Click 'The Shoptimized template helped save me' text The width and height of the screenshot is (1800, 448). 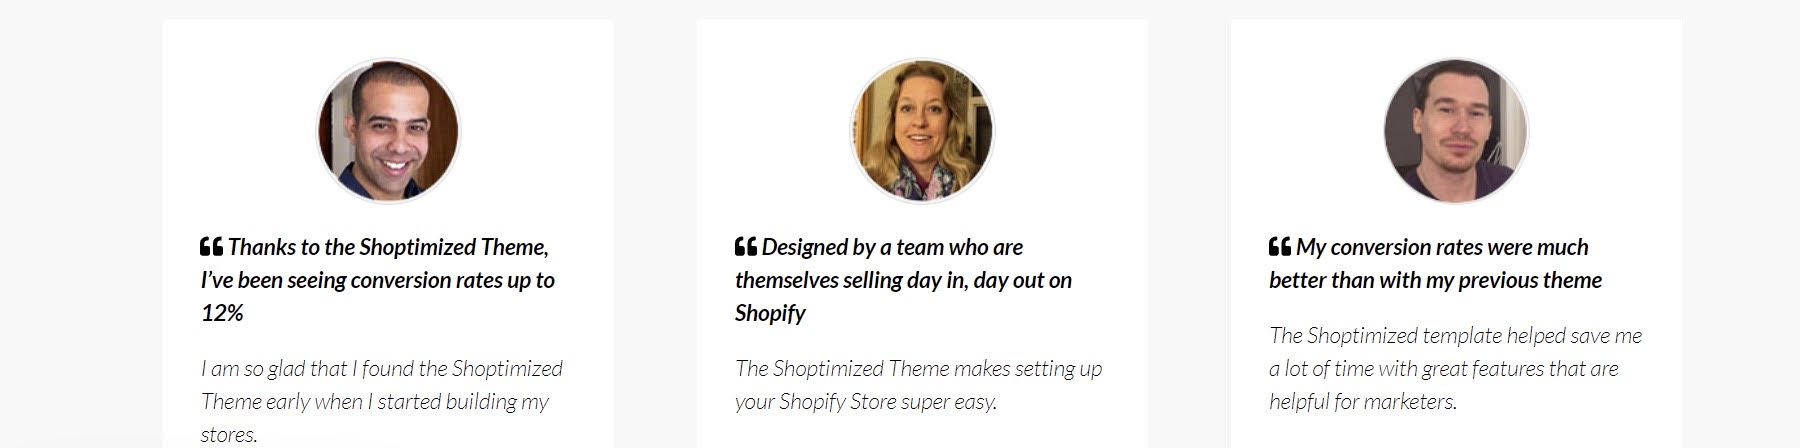1455,336
